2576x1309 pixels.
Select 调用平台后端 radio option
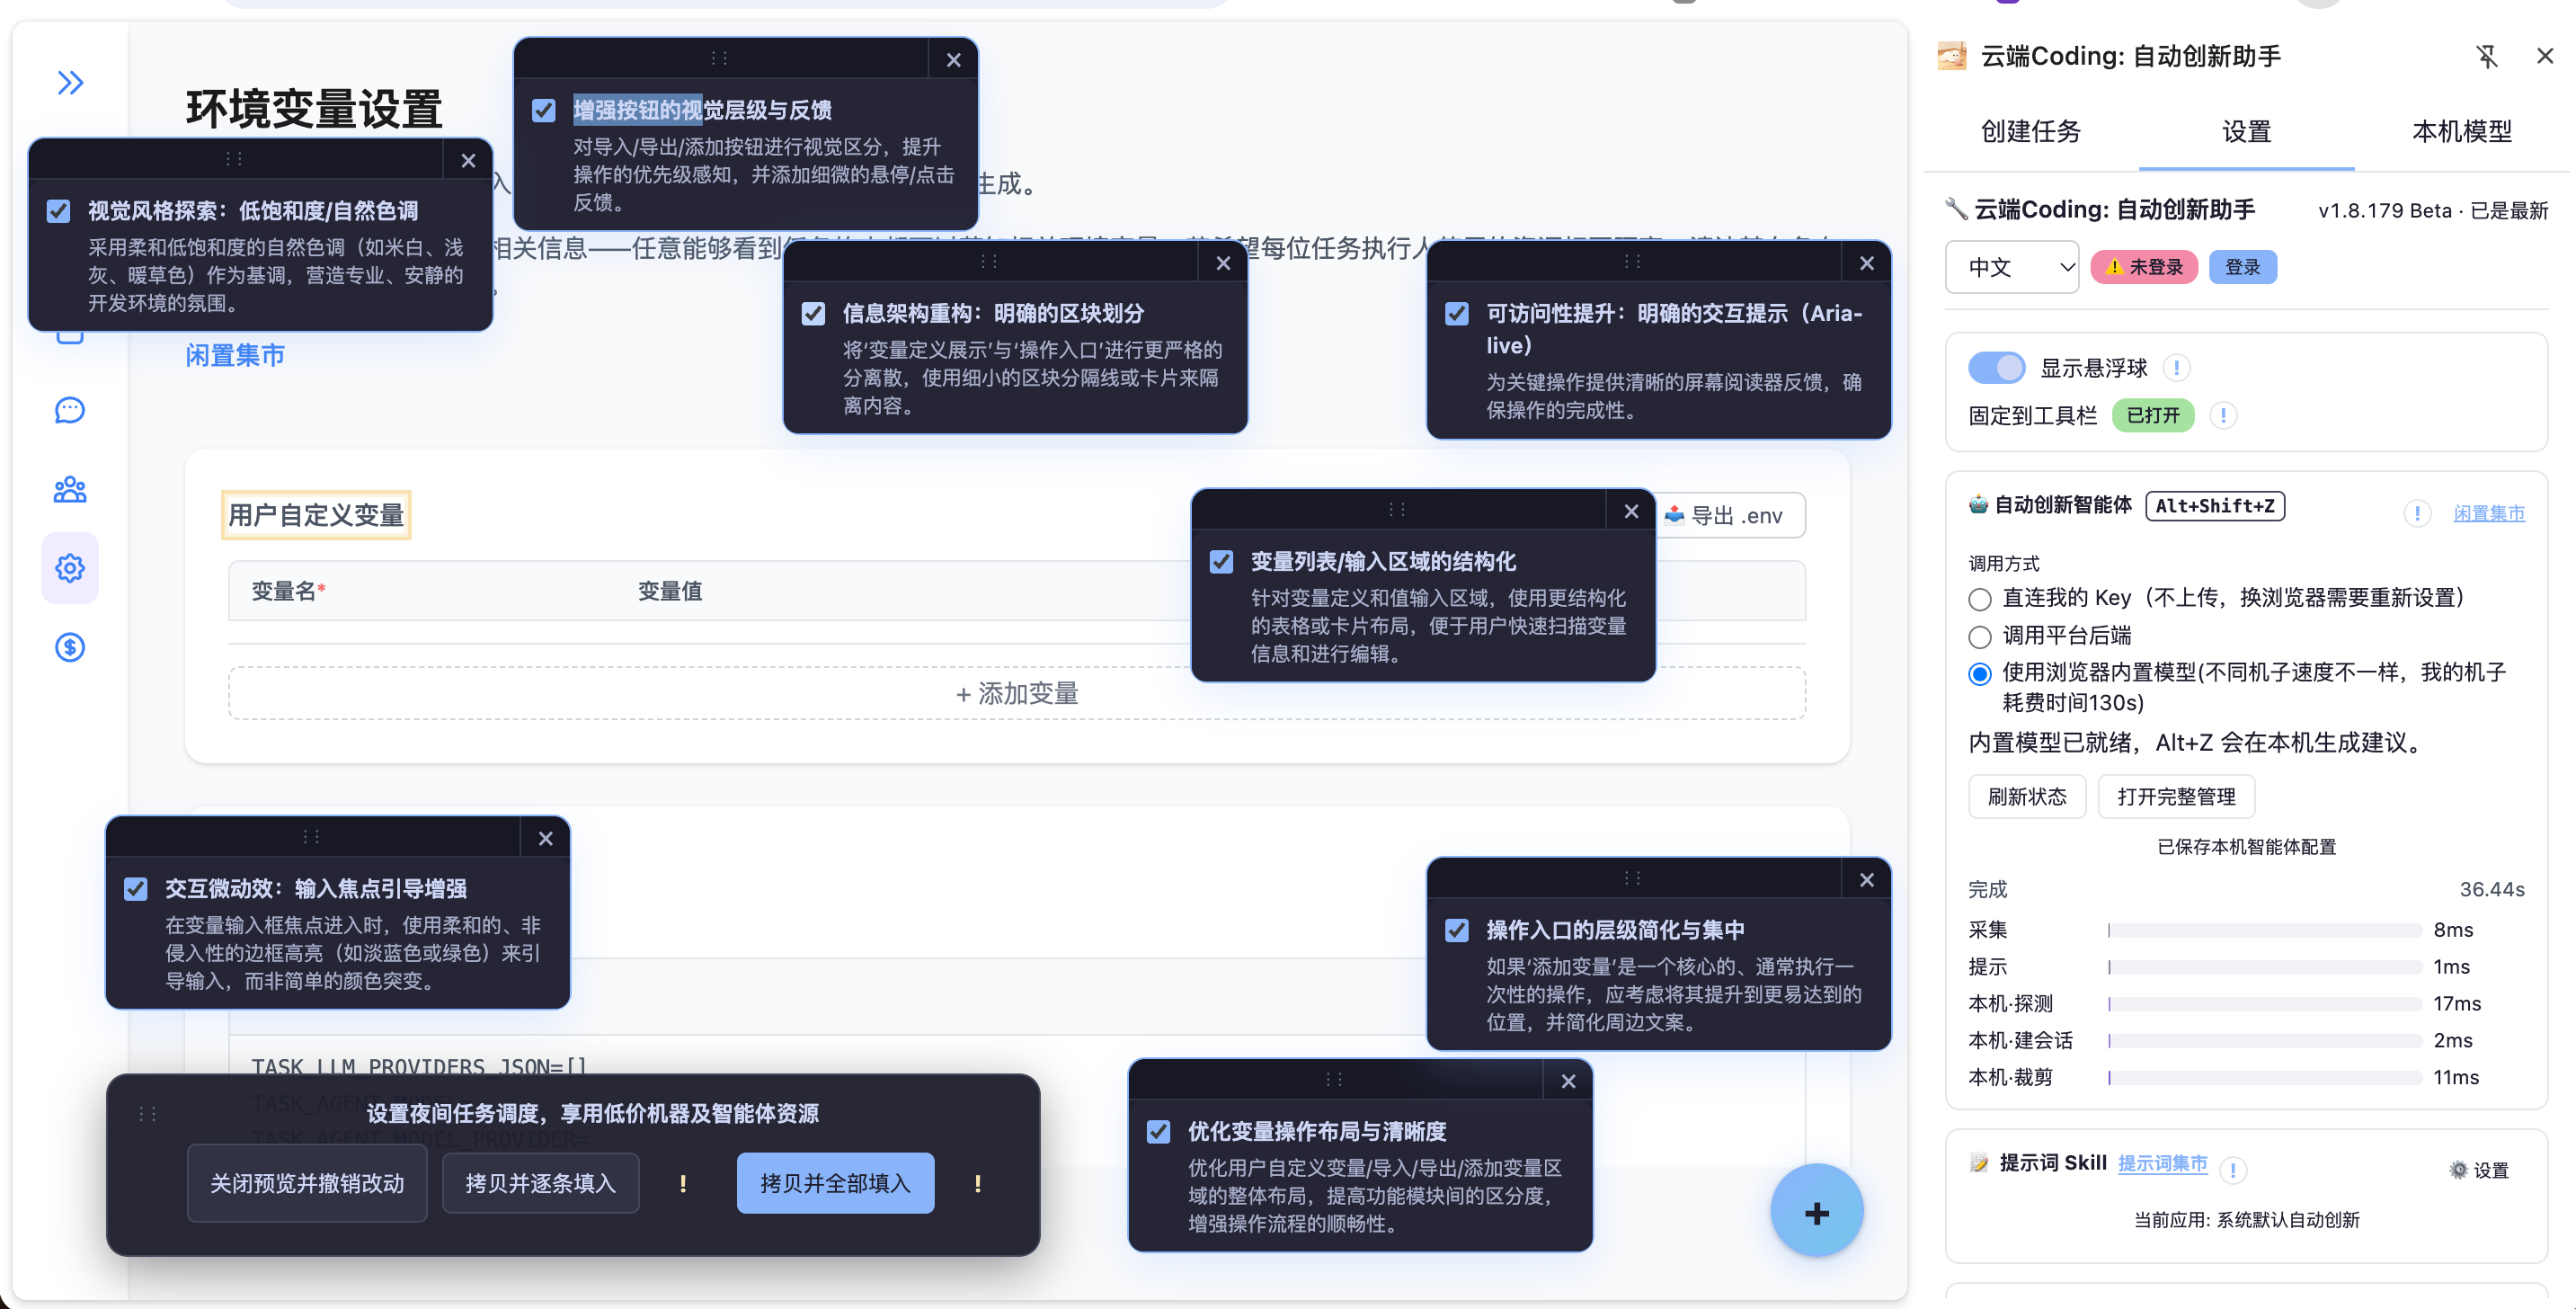click(x=1979, y=637)
